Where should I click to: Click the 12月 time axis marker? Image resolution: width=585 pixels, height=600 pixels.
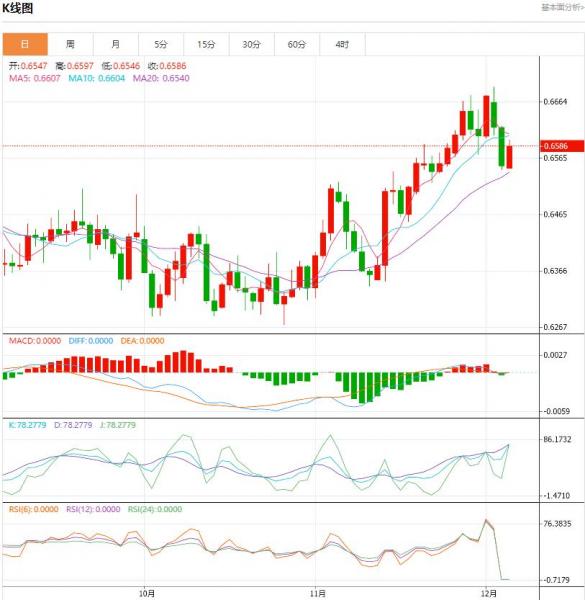[488, 593]
